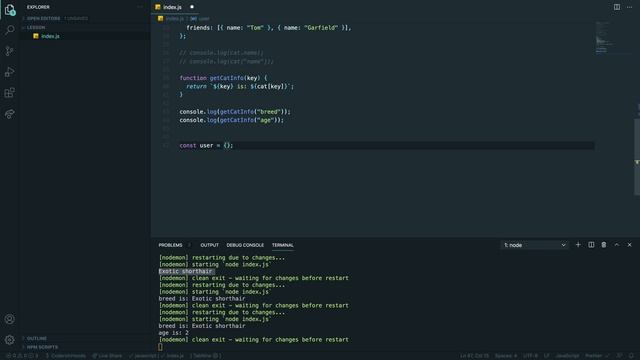Click unsaved dot on index.js tab
This screenshot has height=360, width=640.
tap(192, 7)
